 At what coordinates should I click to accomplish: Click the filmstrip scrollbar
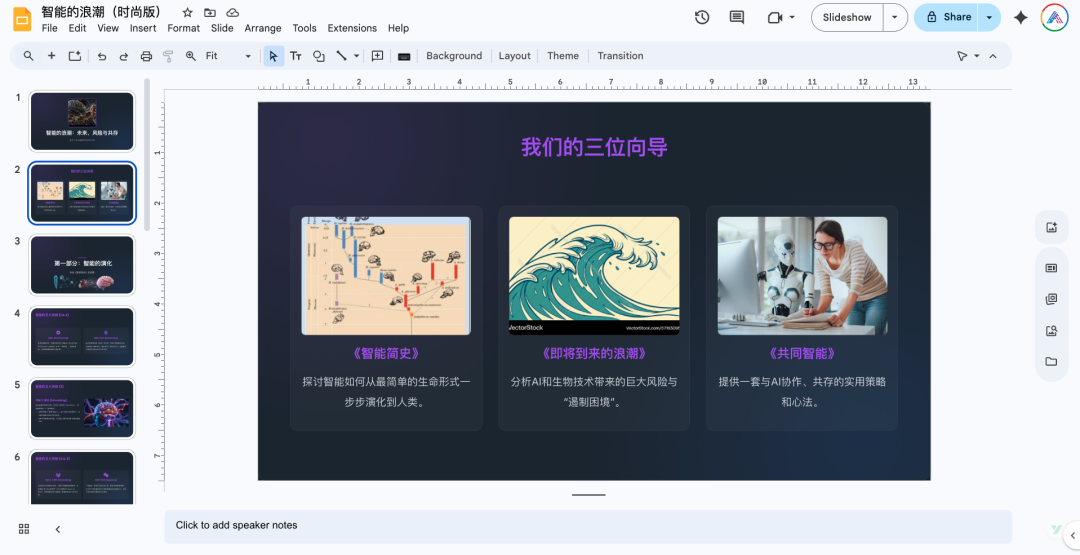click(x=147, y=154)
